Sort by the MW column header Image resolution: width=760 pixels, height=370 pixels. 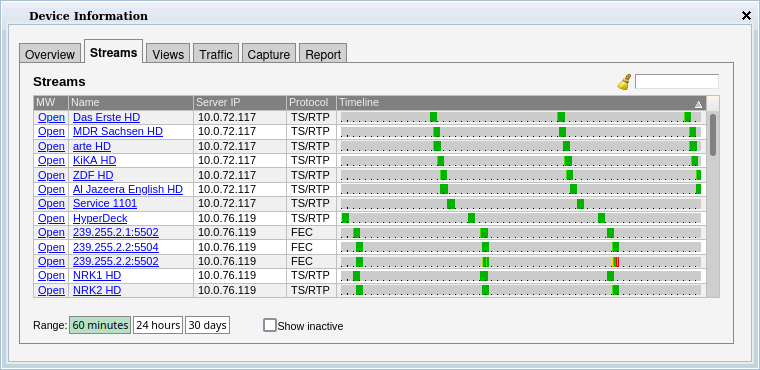(x=51, y=103)
